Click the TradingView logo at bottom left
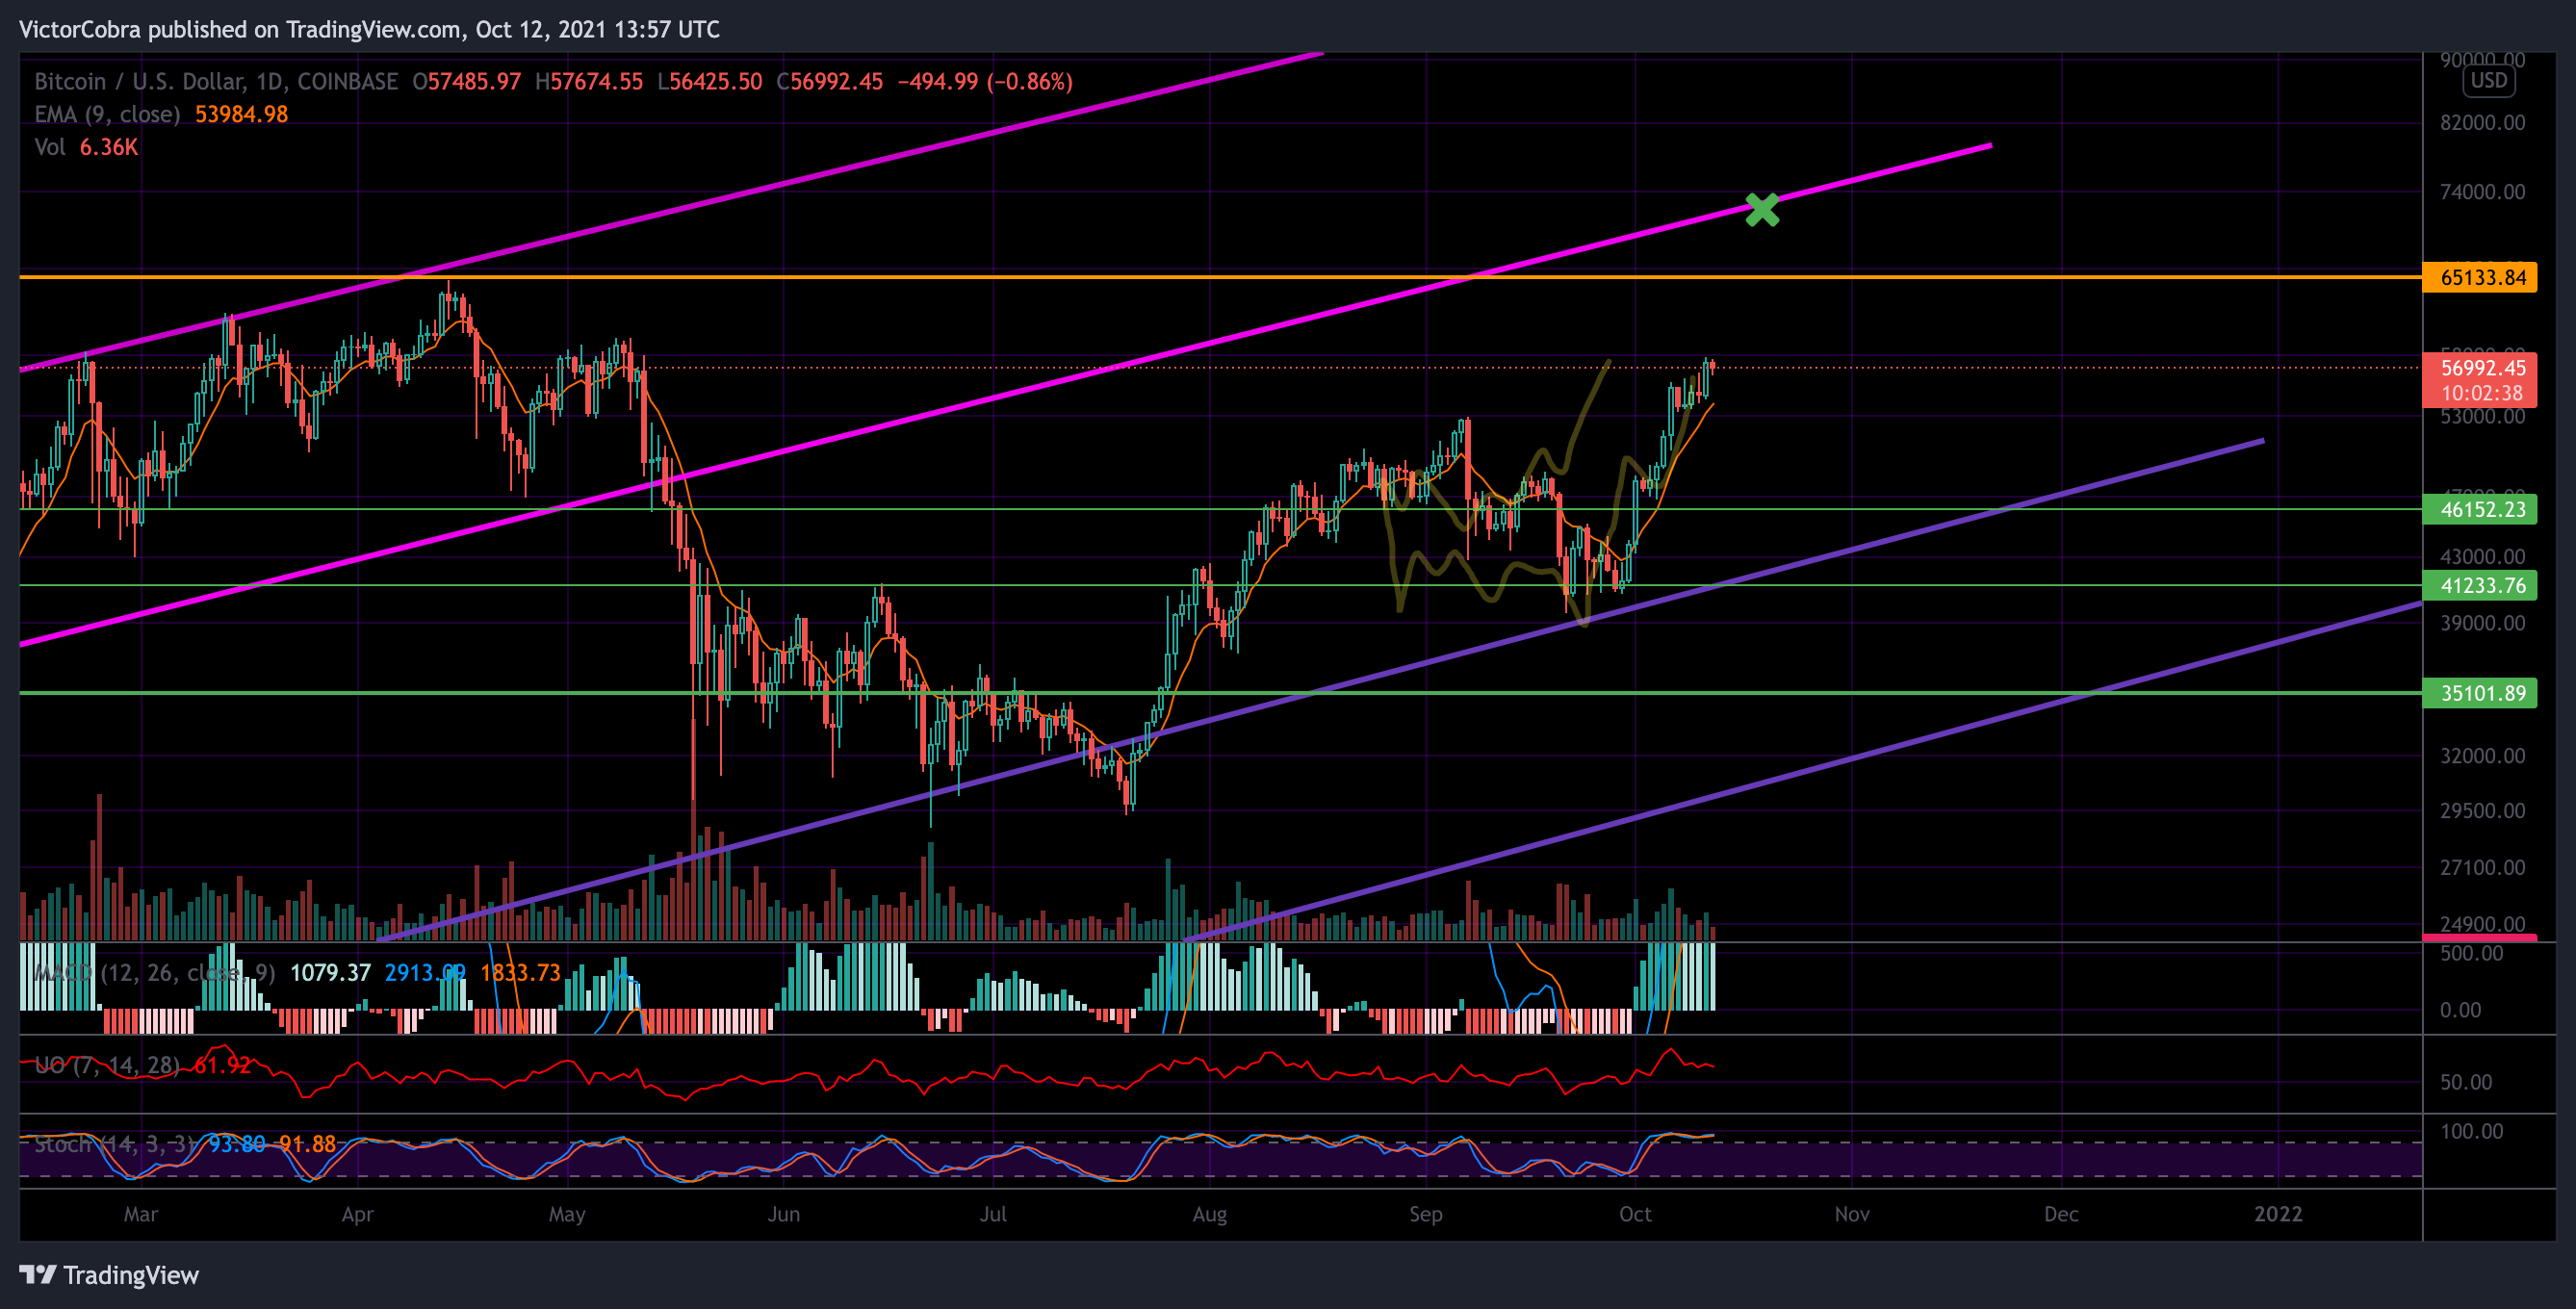Viewport: 2576px width, 1309px height. click(x=109, y=1275)
